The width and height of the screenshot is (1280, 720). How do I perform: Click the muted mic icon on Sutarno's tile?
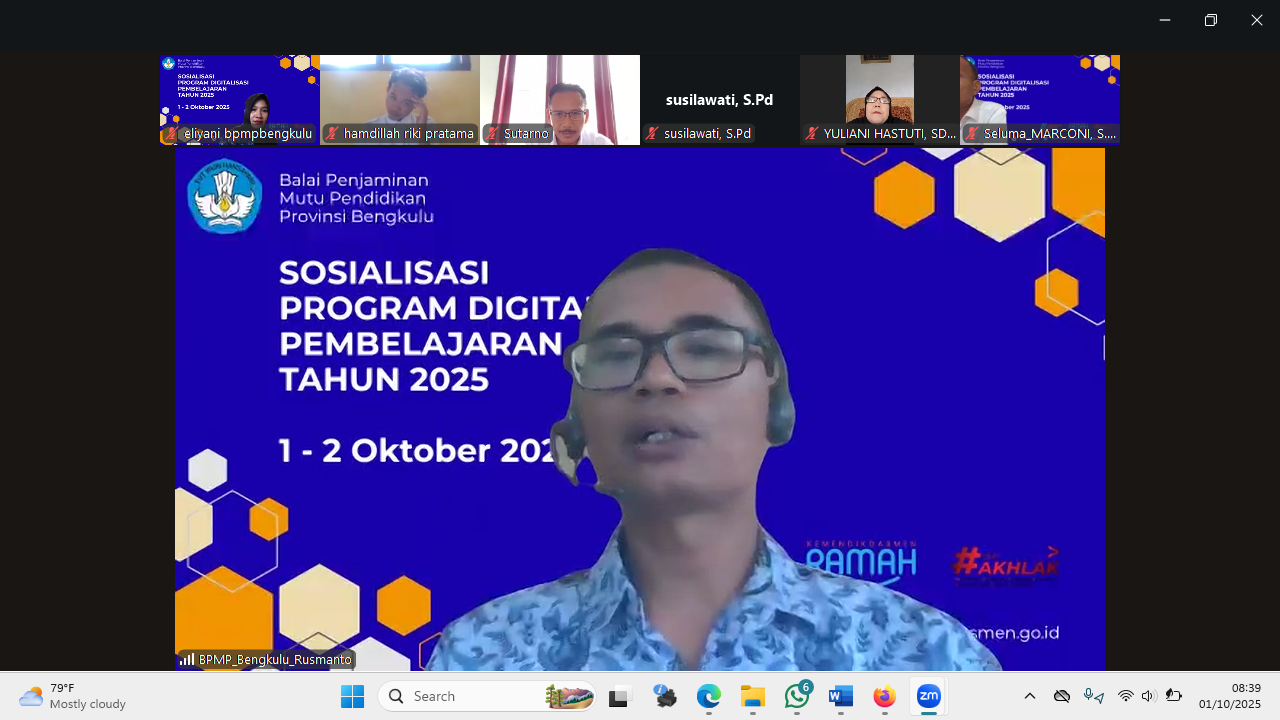[492, 134]
